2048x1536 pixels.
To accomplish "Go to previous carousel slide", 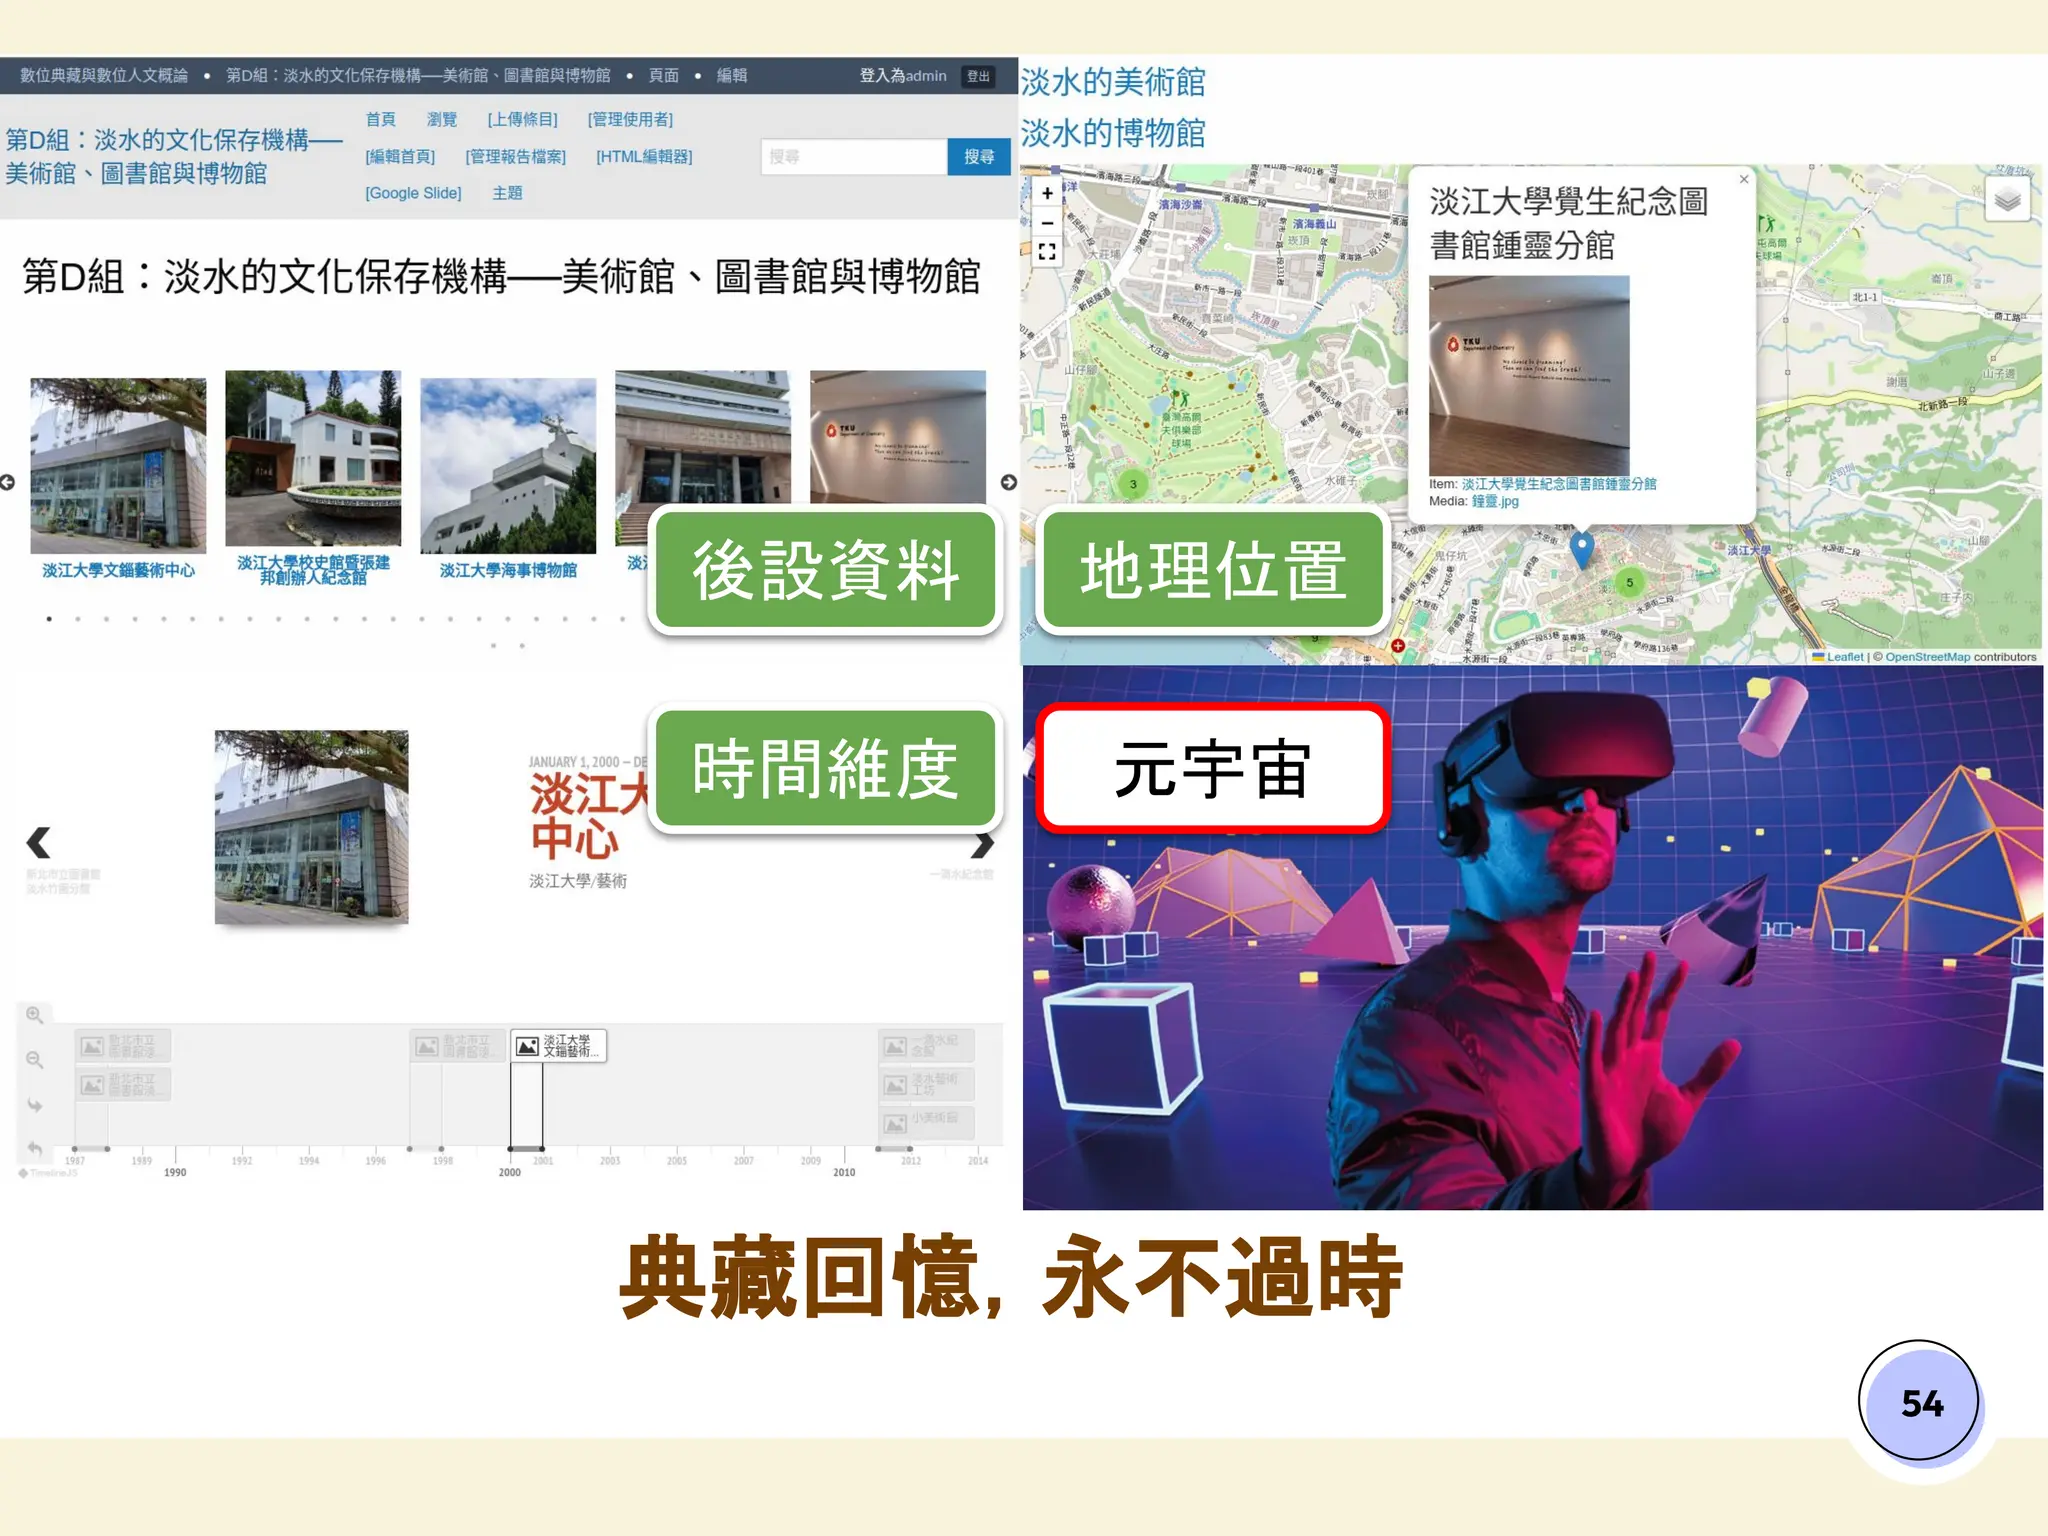I will point(8,482).
